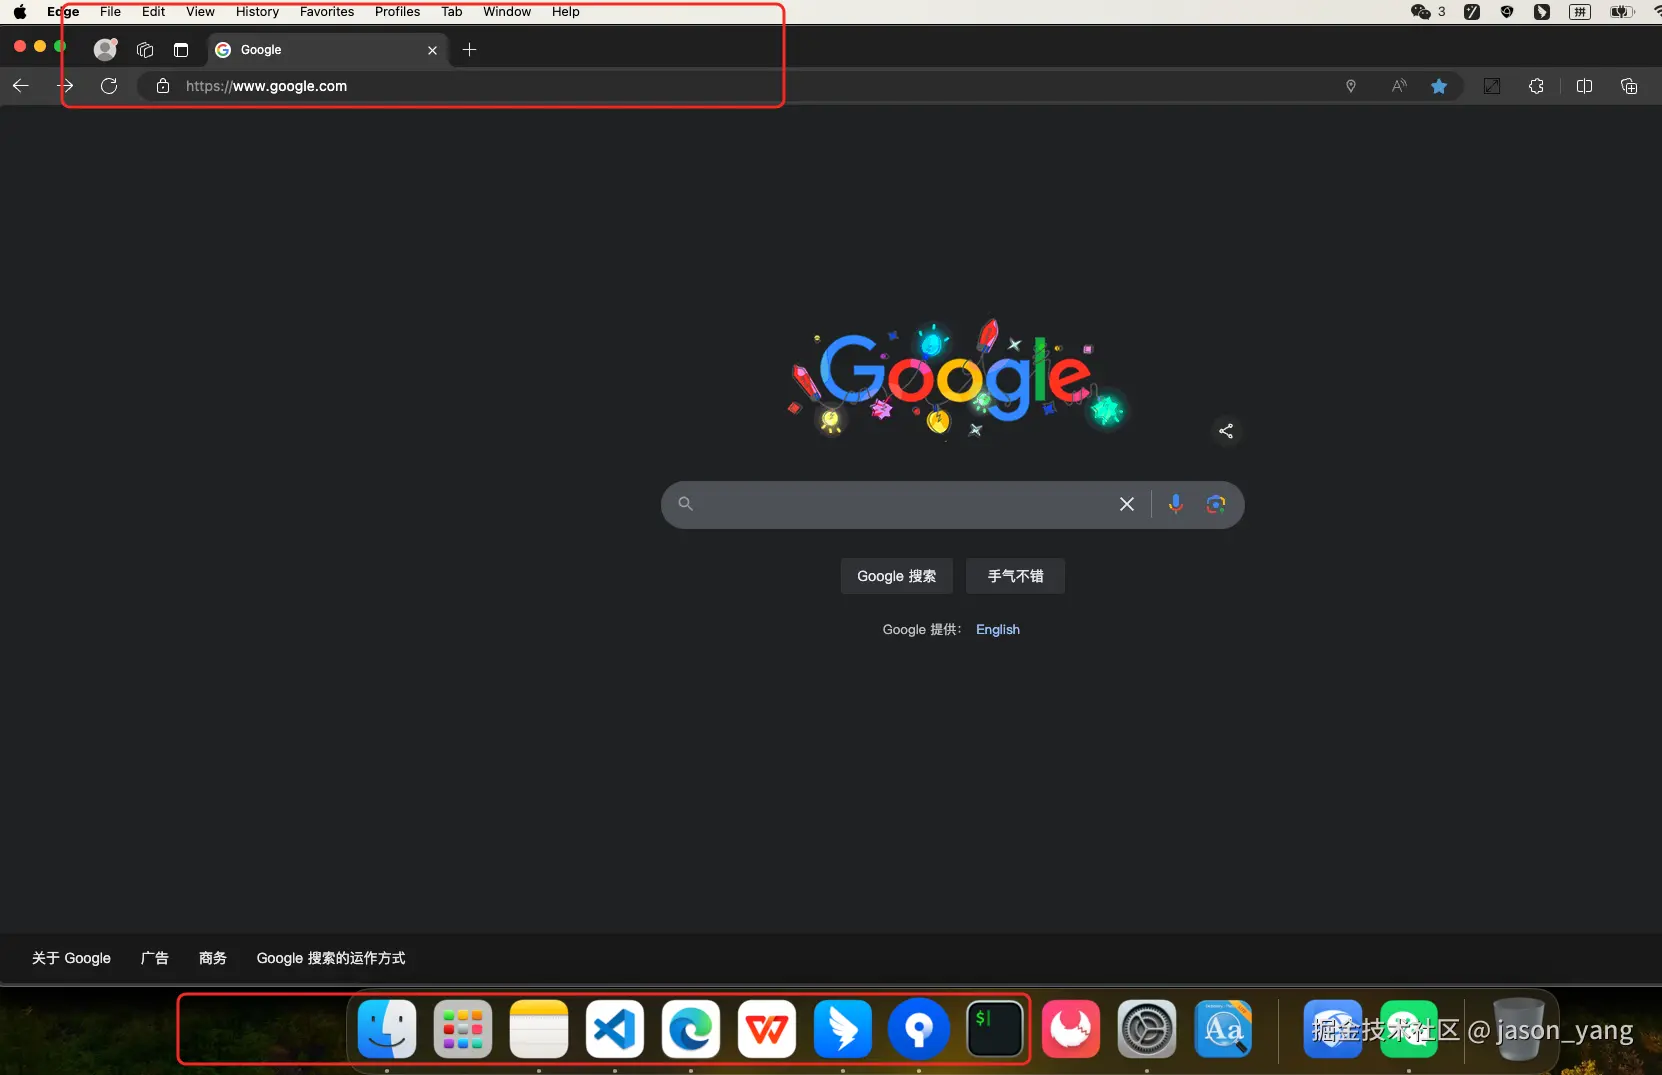Open the Window menu

click(507, 12)
